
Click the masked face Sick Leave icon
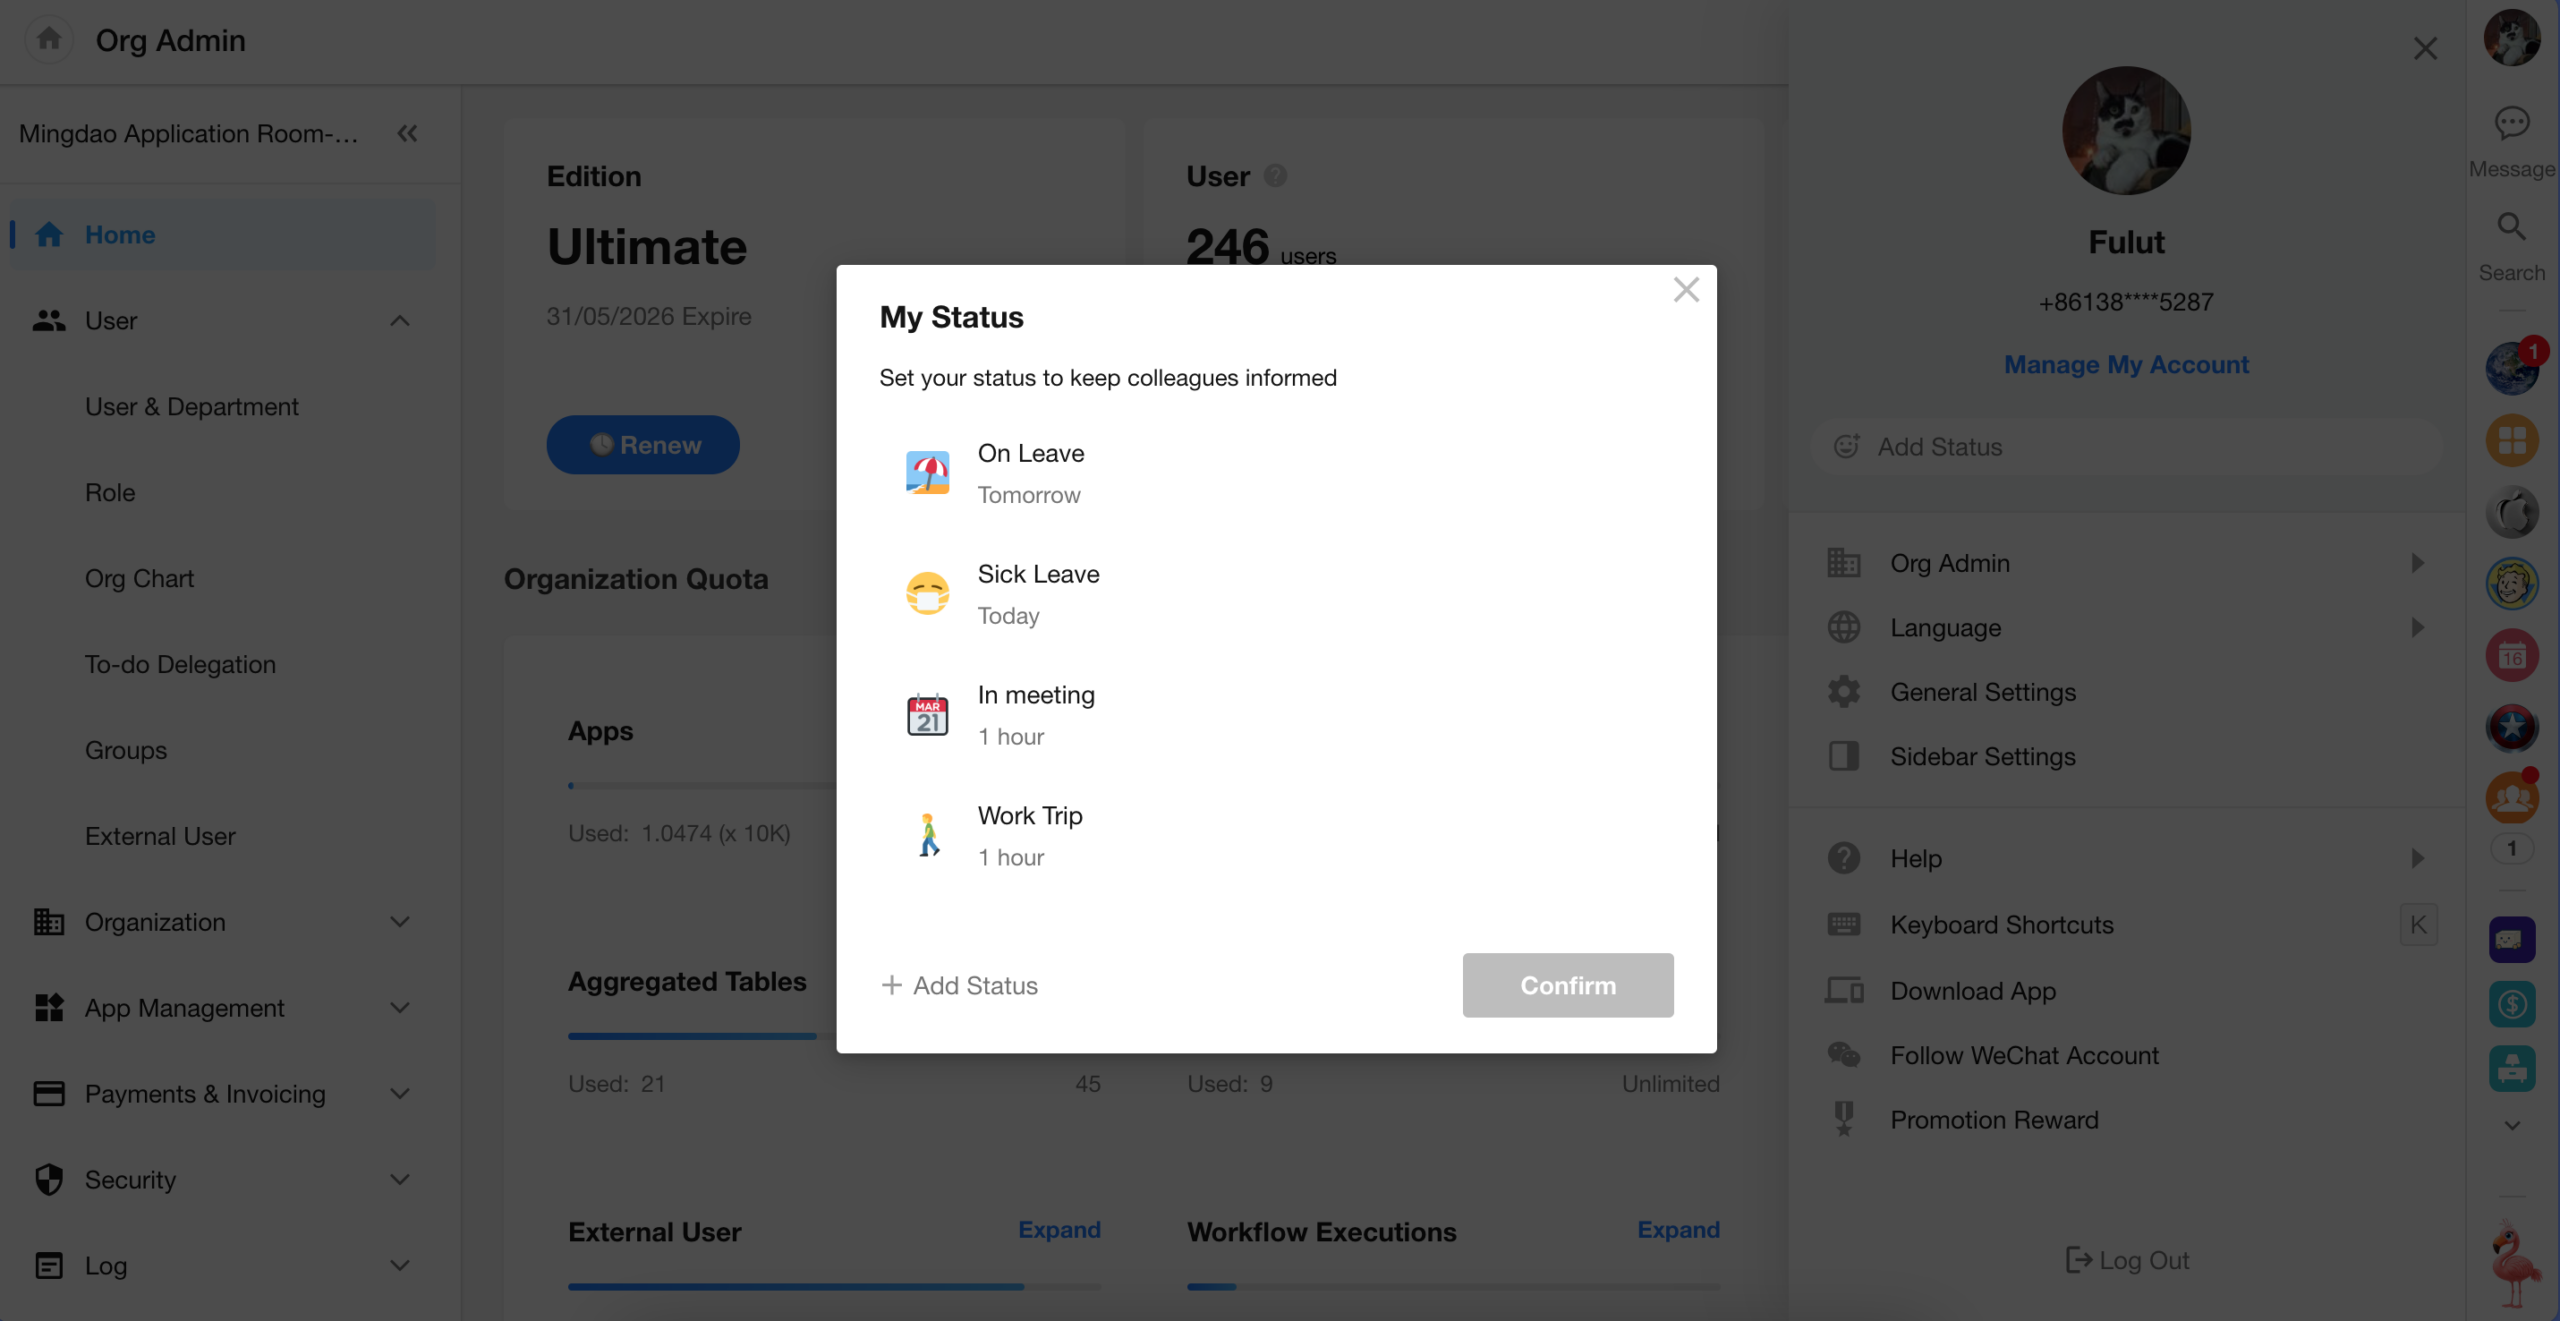tap(927, 593)
